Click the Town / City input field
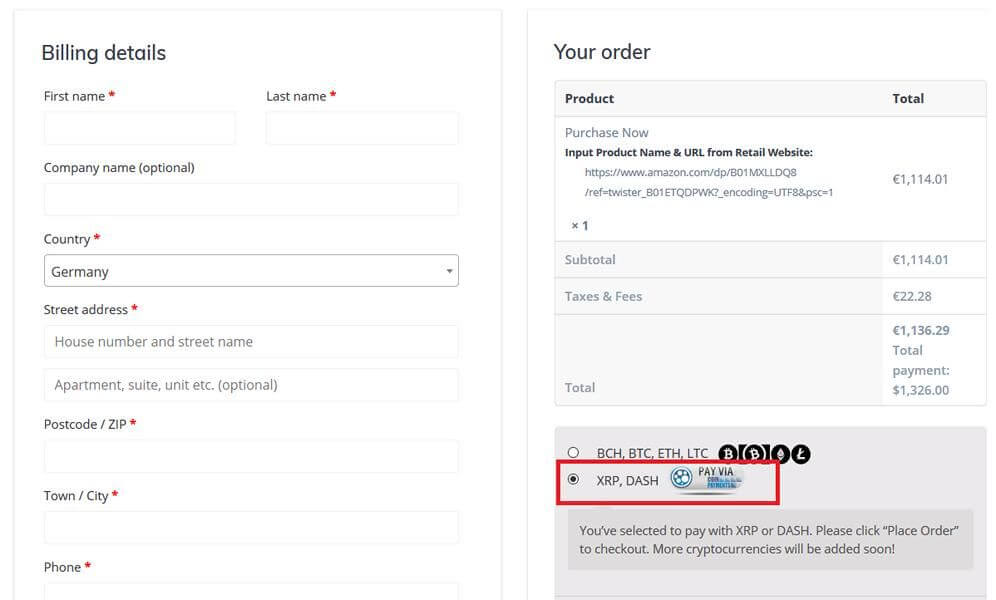Screen dimensions: 996x600 click(250, 527)
